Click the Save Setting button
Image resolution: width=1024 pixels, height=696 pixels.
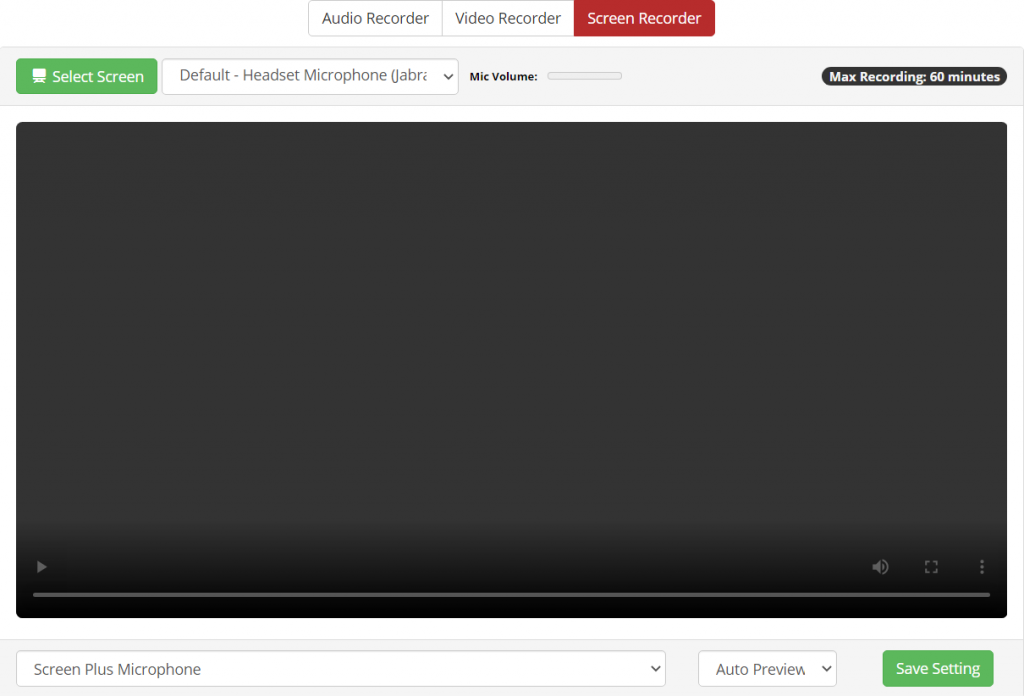click(x=938, y=669)
